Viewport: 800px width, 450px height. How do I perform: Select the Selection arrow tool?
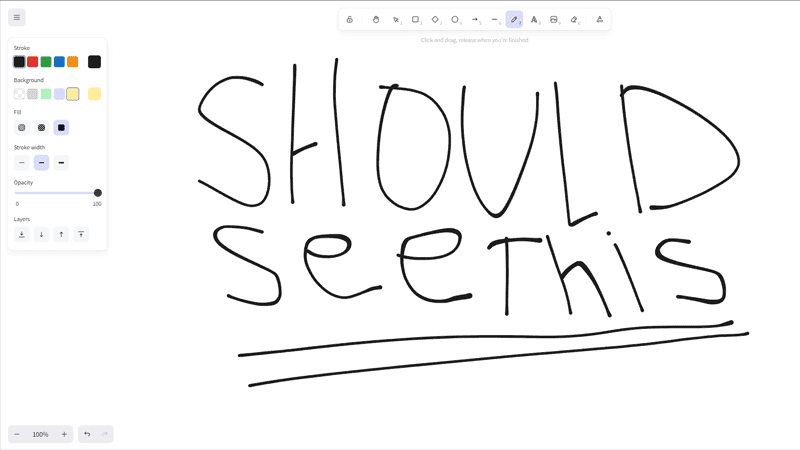tap(396, 19)
